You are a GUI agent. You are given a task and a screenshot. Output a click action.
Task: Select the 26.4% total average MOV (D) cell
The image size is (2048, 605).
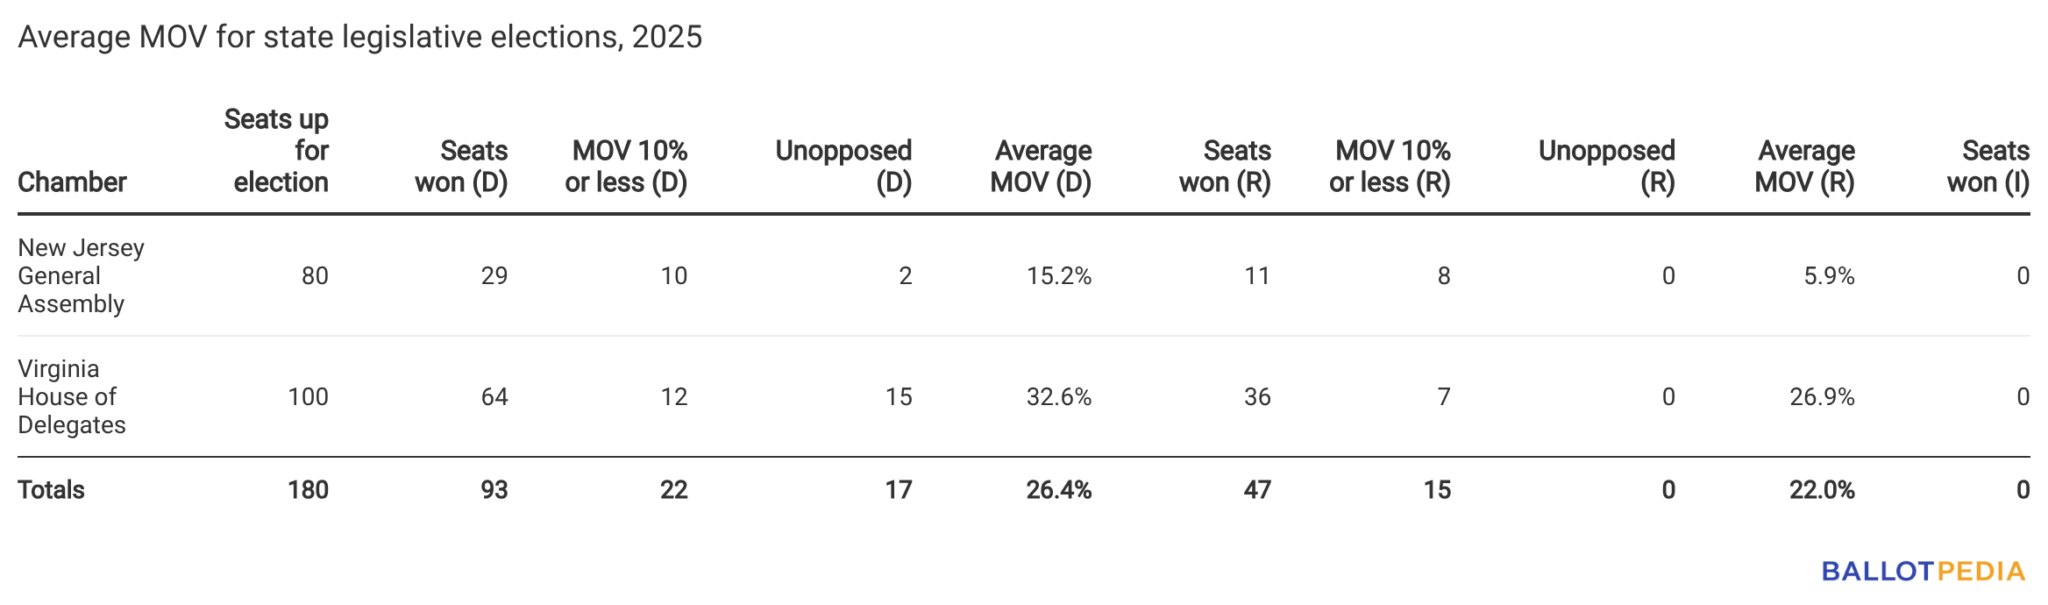[x=1059, y=490]
